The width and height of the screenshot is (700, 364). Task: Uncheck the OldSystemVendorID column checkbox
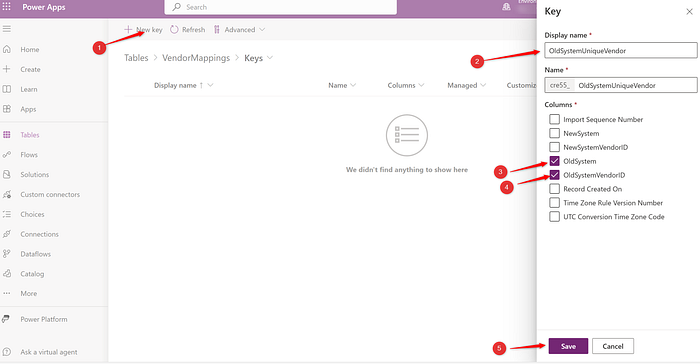[x=554, y=175]
